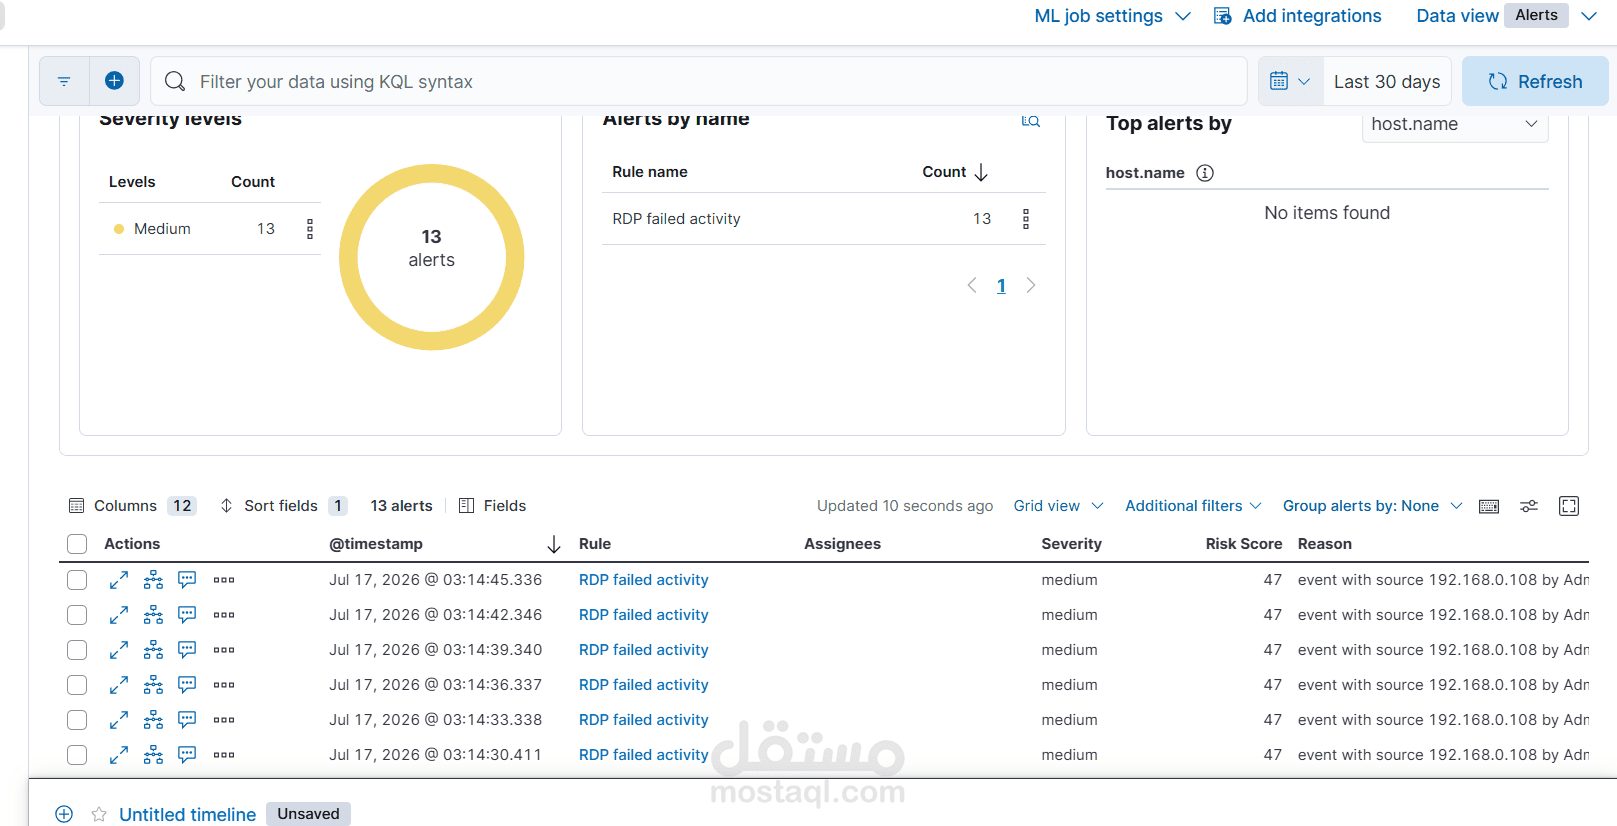Expand alert details for 03:14:30.411 row
Screen dimensions: 1617x826
[119, 755]
